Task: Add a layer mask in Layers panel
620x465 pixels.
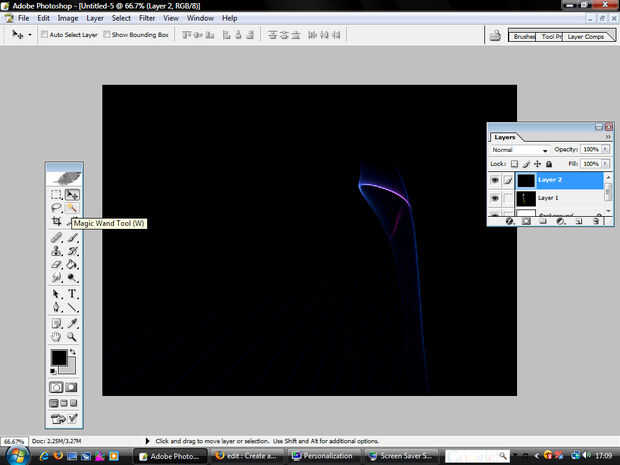Action: [526, 221]
